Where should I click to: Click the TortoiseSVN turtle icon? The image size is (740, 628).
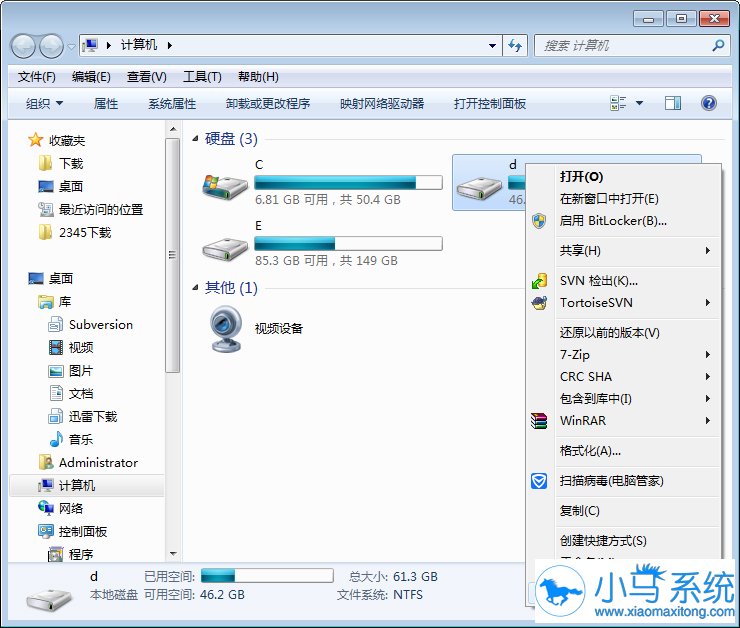click(x=539, y=302)
